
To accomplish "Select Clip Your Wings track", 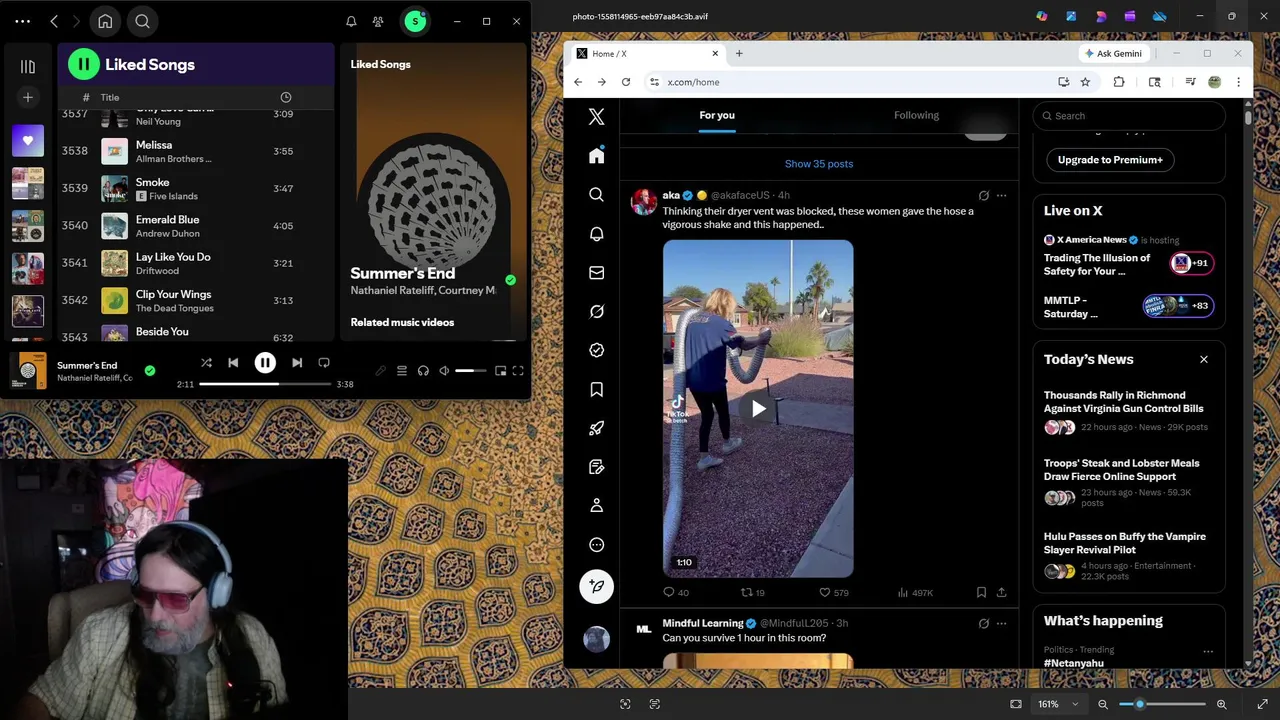I will 195,300.
